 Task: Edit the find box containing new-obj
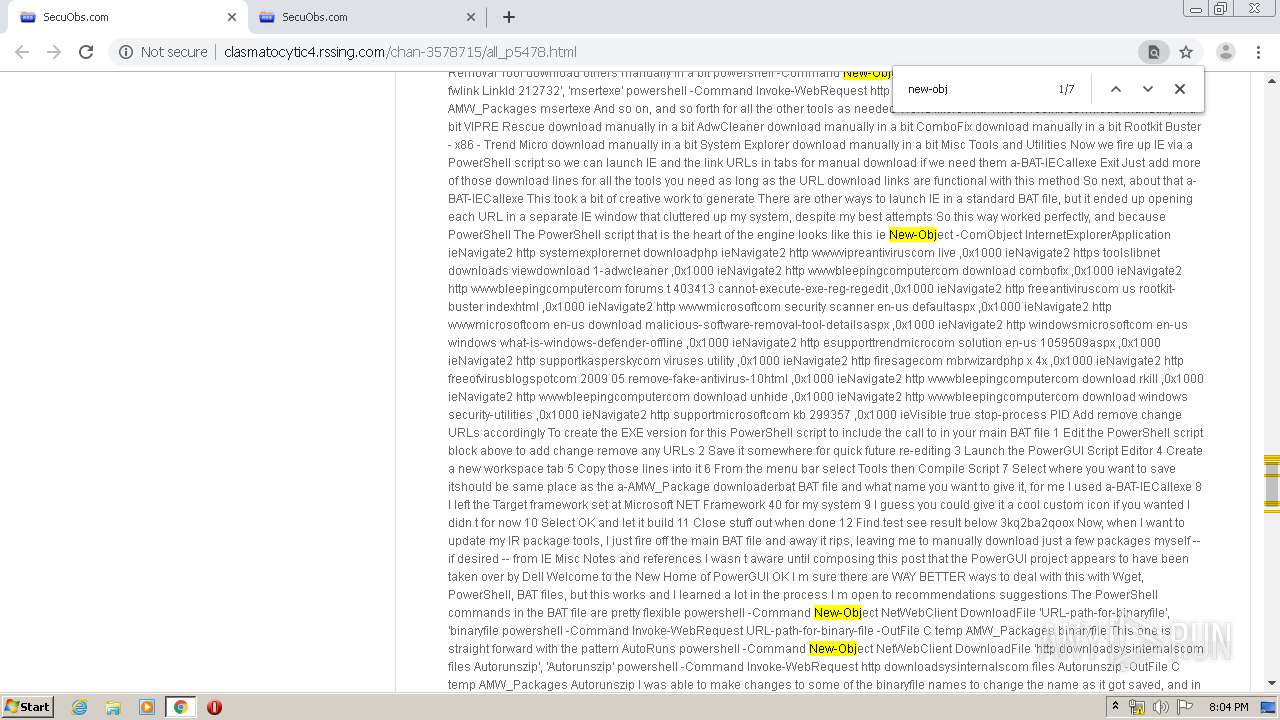tap(975, 89)
